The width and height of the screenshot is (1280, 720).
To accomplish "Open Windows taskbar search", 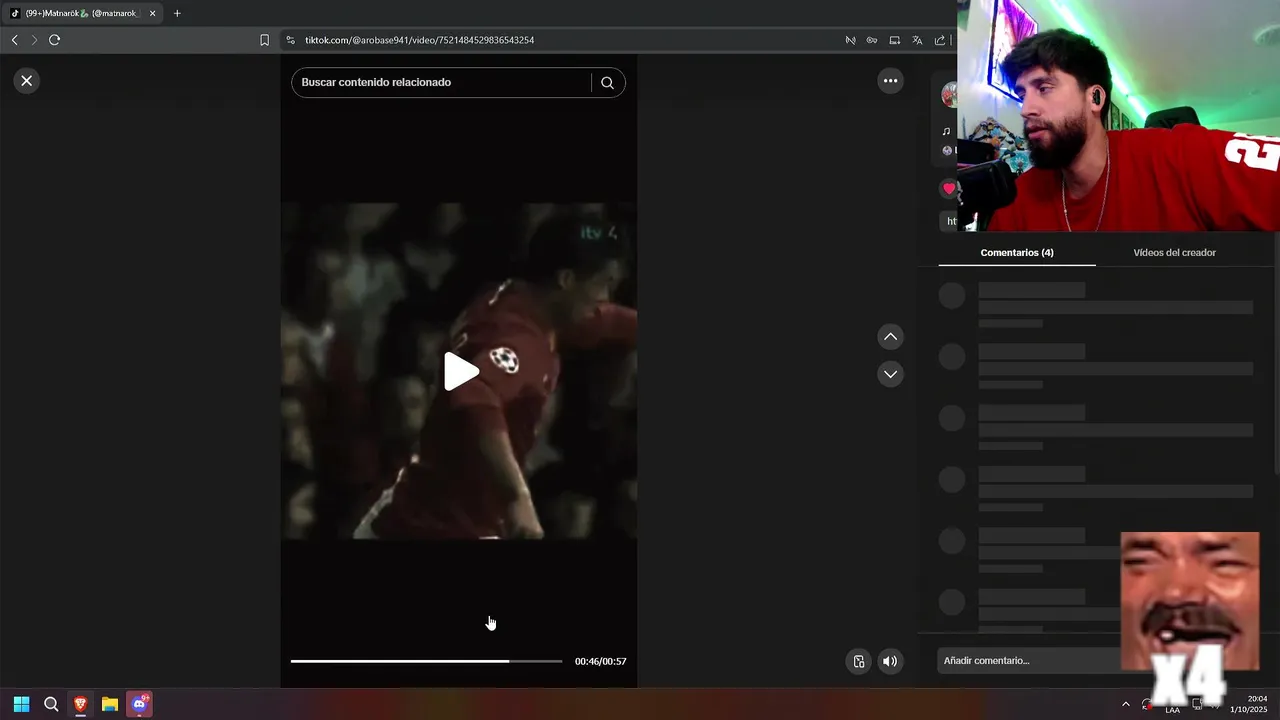I will pyautogui.click(x=51, y=704).
